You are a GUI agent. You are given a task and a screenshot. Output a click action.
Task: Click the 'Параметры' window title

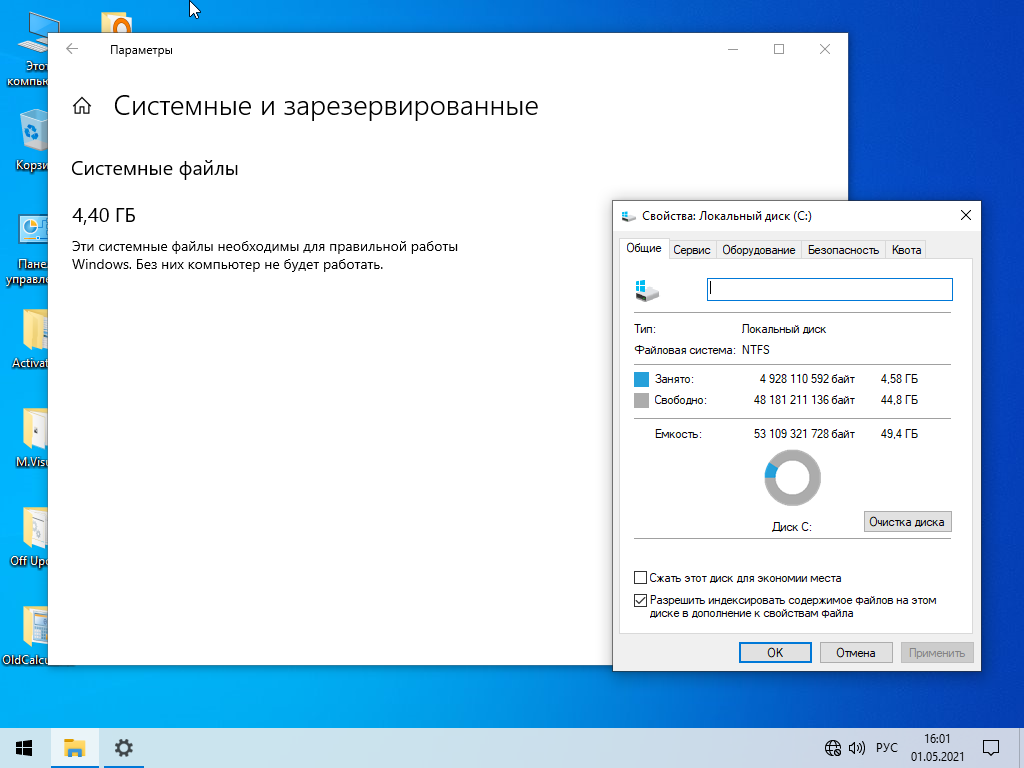[x=141, y=50]
